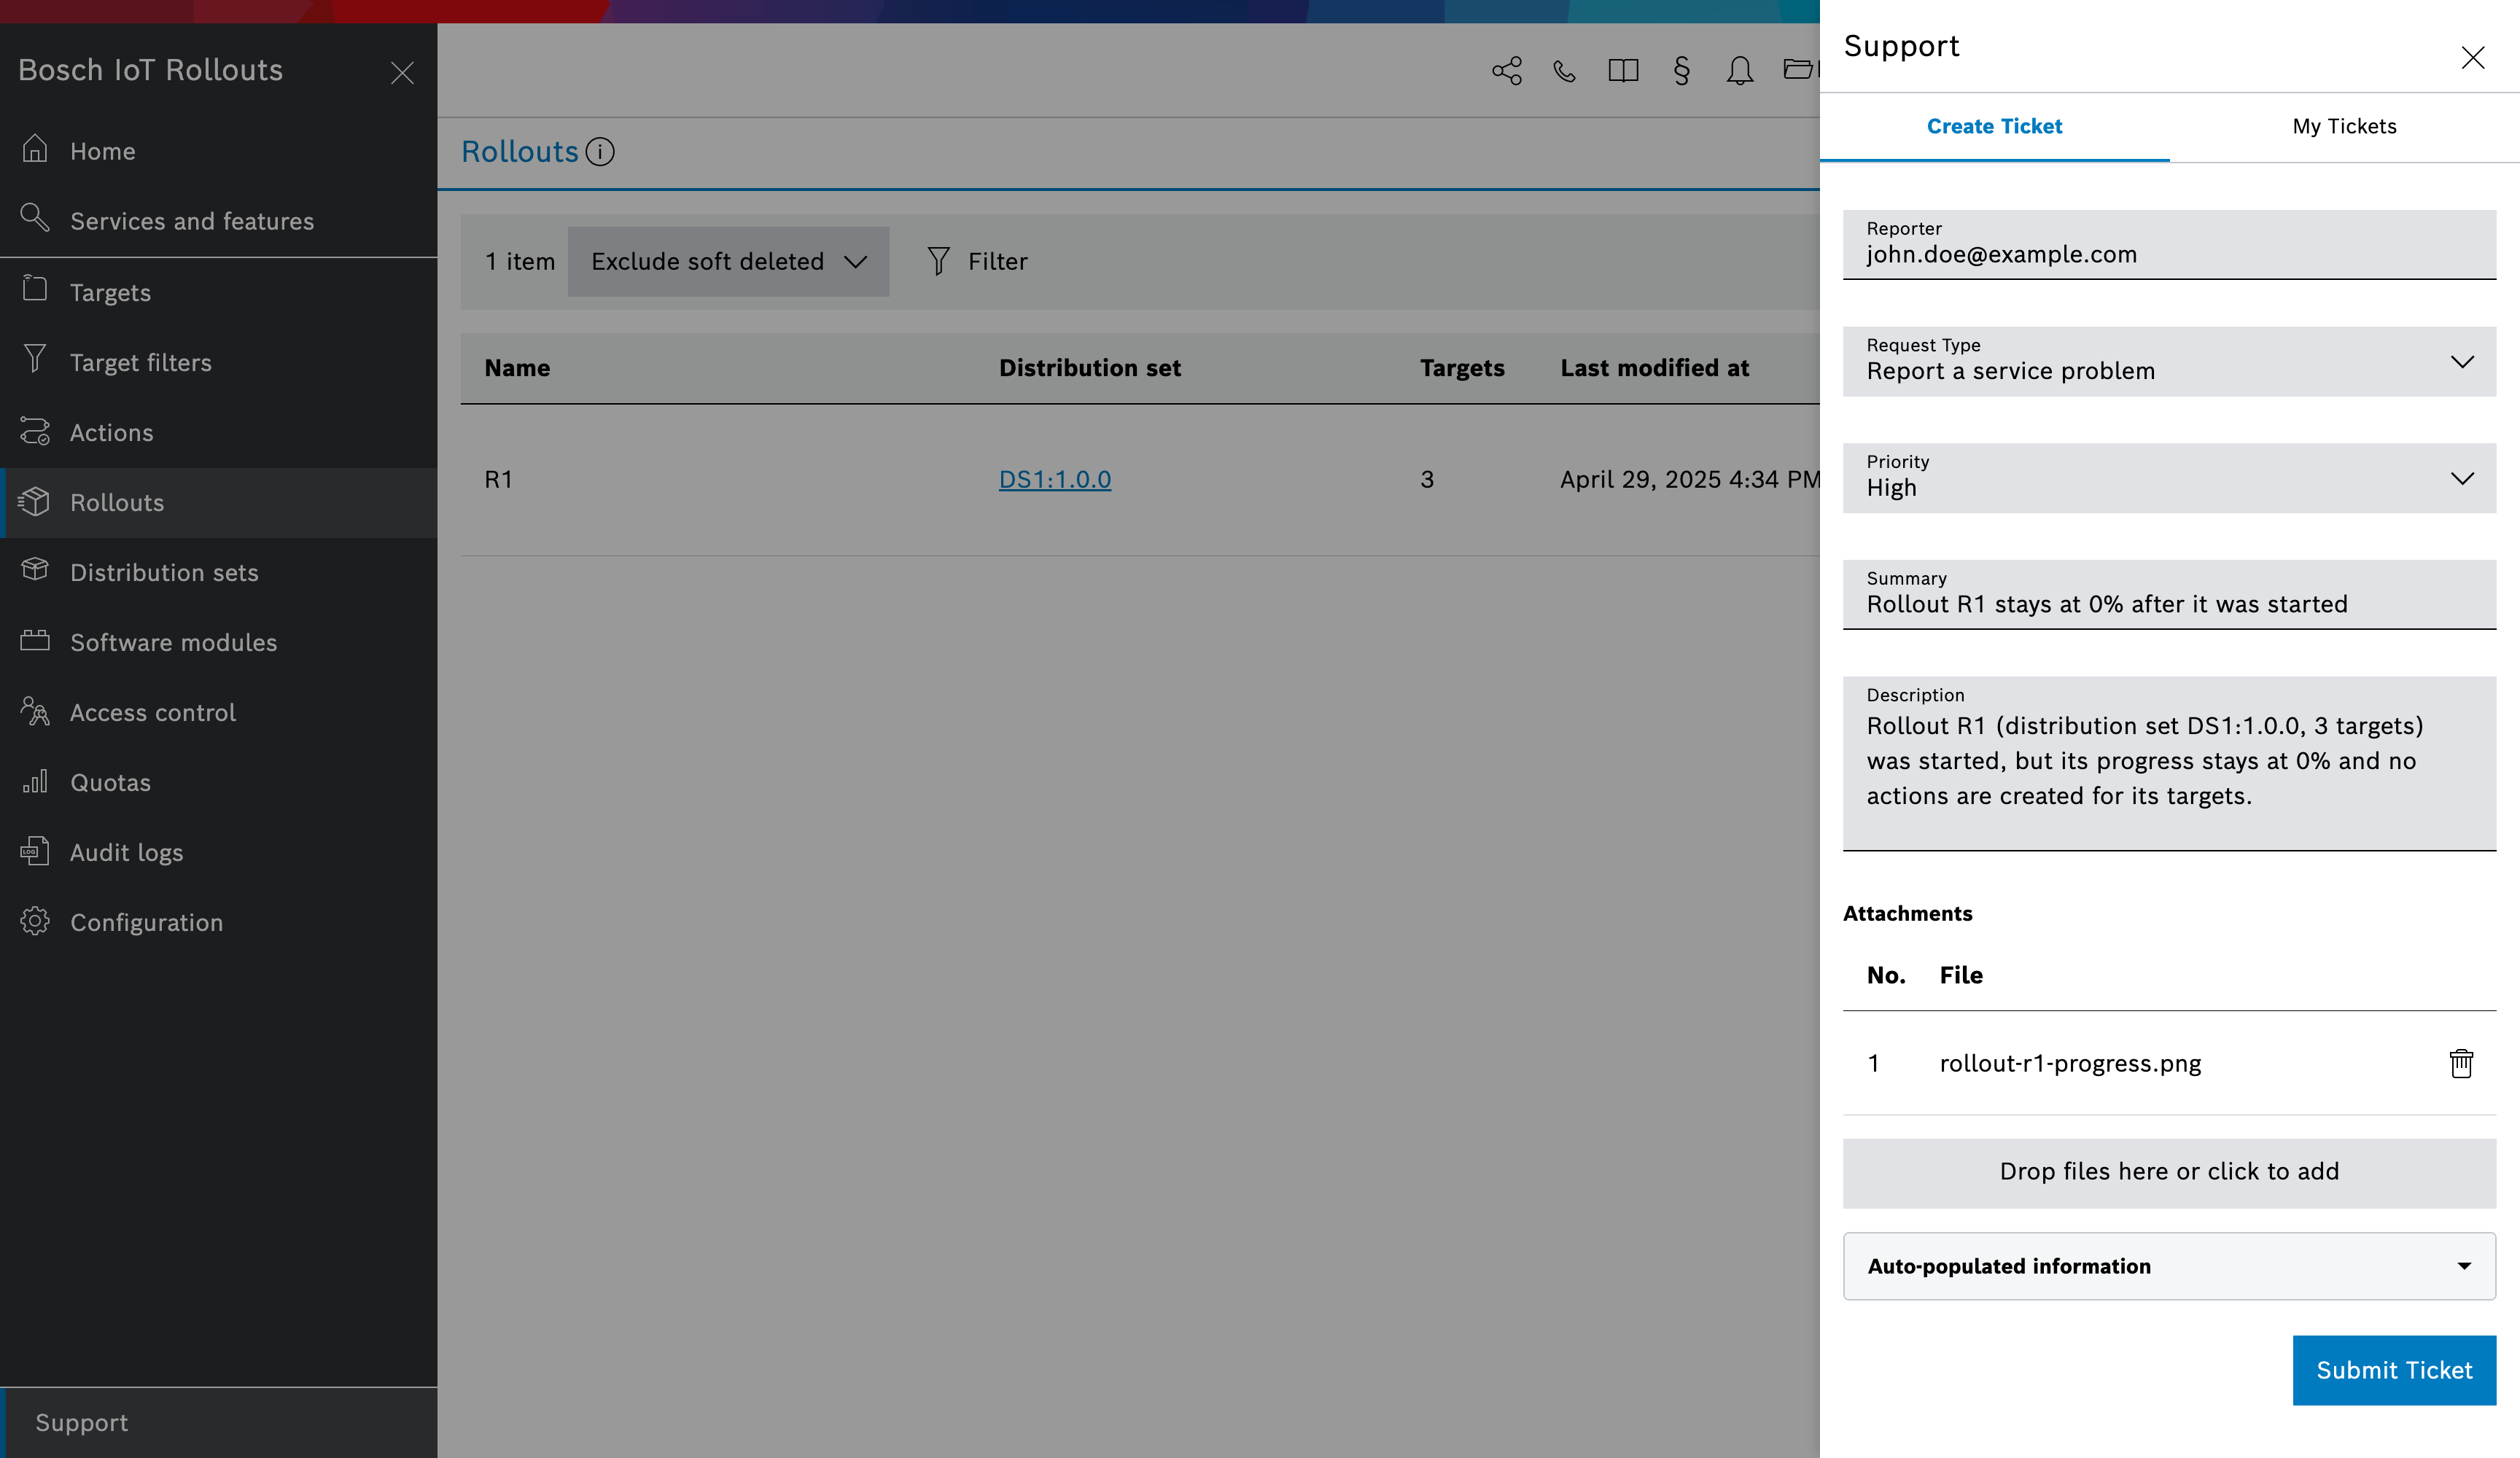
Task: Click Support at the sidebar bottom
Action: point(218,1422)
